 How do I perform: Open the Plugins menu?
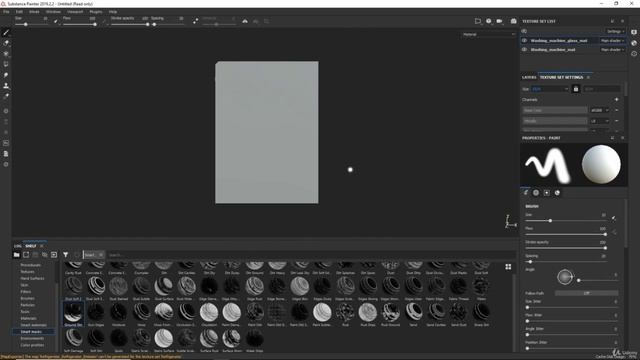point(96,12)
